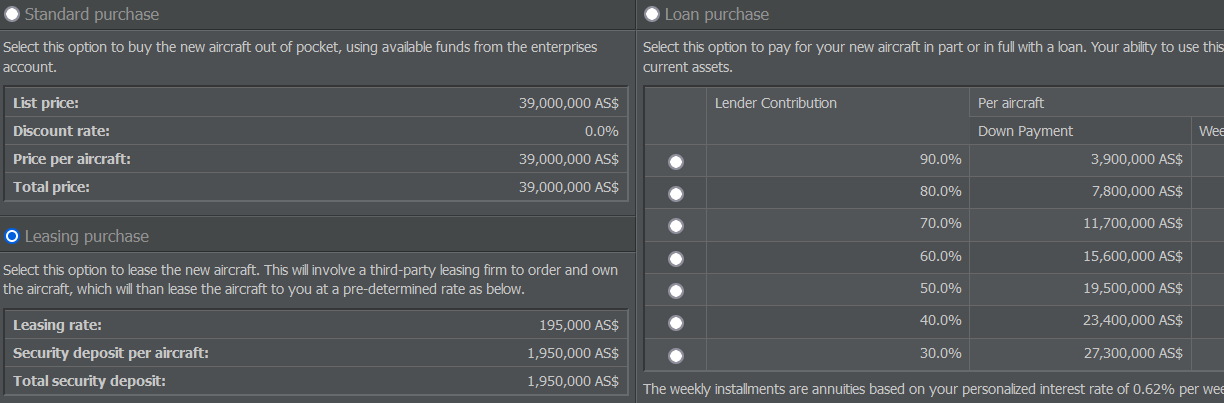This screenshot has height=403, width=1224.
Task: Choose the 30.0% lender contribution option
Action: (x=676, y=354)
